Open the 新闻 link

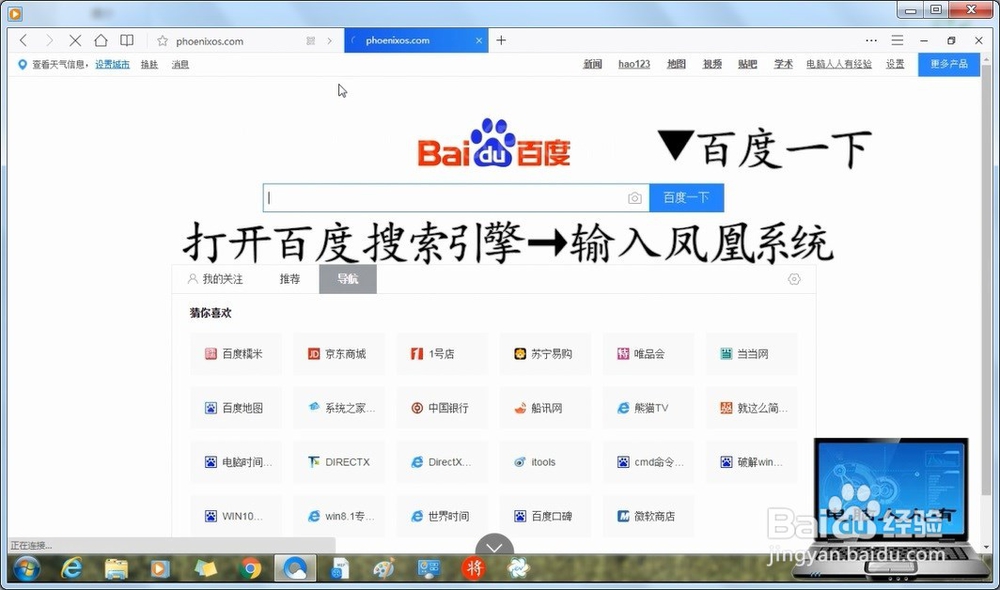(x=592, y=64)
